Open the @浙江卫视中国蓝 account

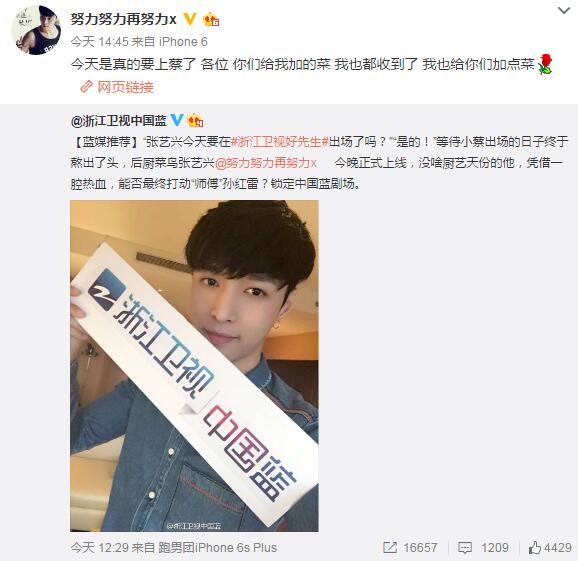pyautogui.click(x=118, y=121)
